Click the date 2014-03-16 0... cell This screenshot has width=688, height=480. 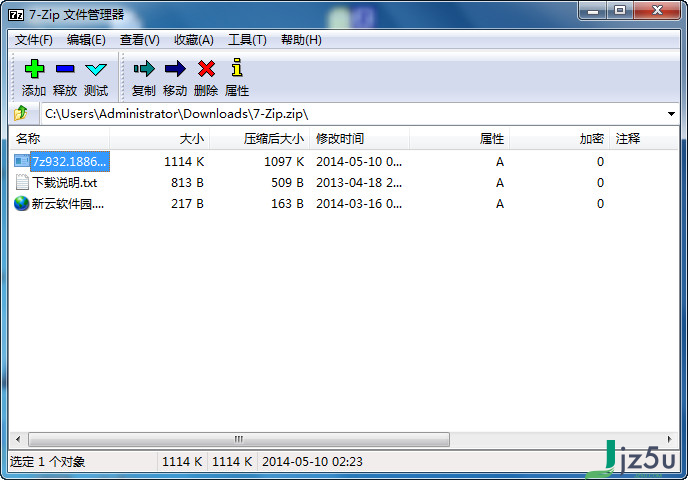pos(359,204)
